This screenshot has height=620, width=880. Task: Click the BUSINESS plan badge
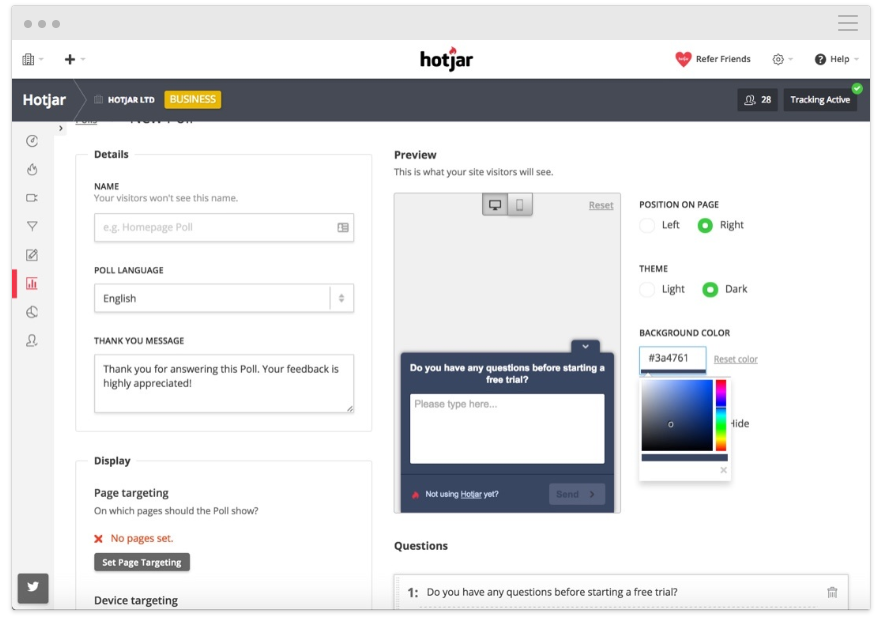tap(192, 99)
